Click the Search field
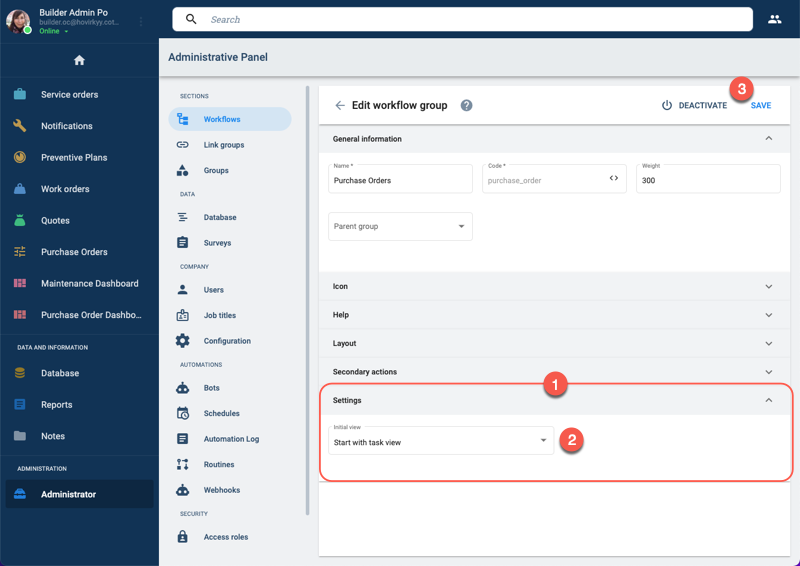 462,19
